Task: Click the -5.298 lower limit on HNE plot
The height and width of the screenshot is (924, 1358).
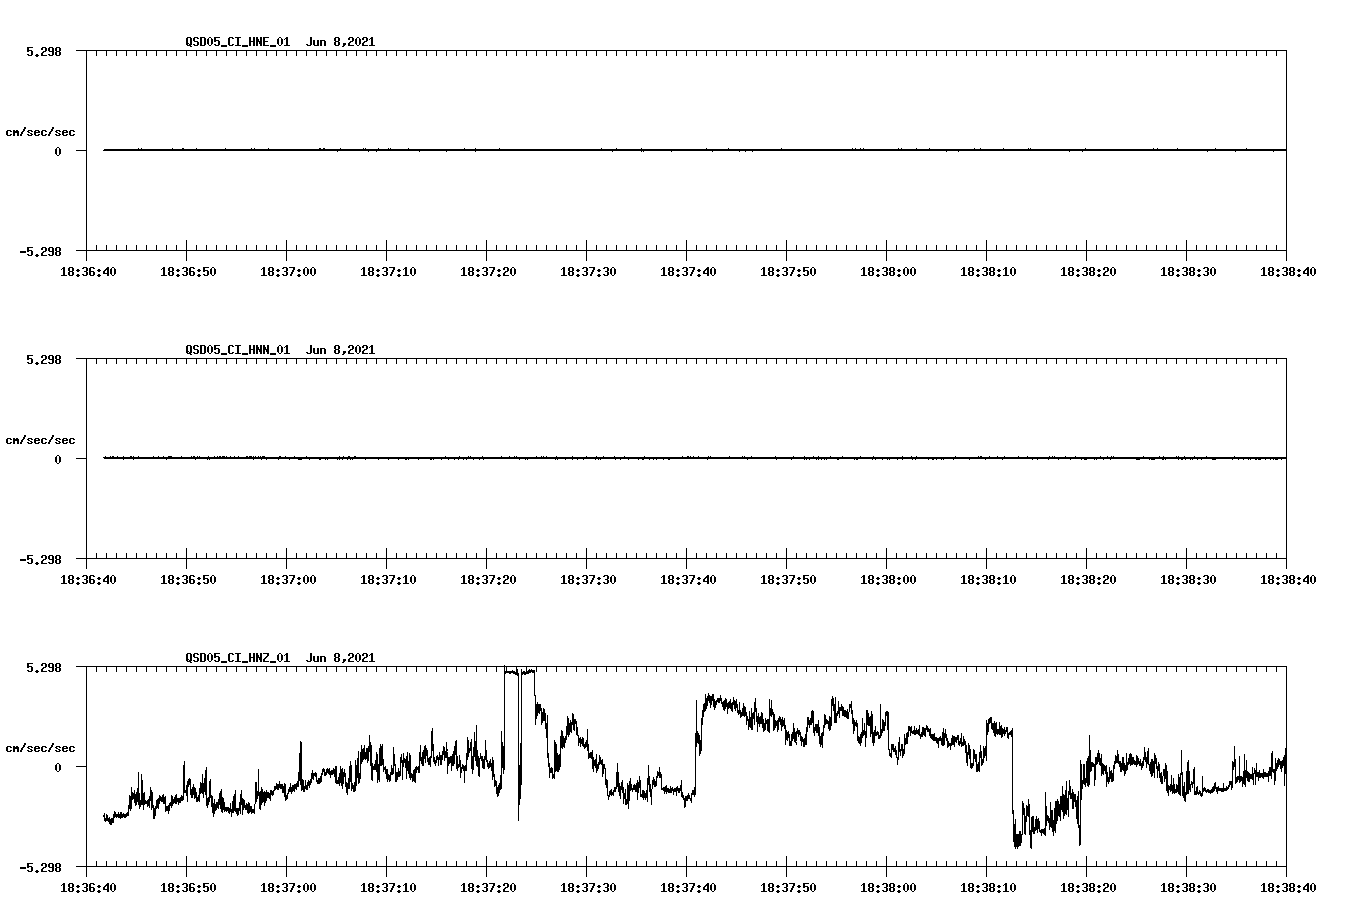Action: coord(40,251)
